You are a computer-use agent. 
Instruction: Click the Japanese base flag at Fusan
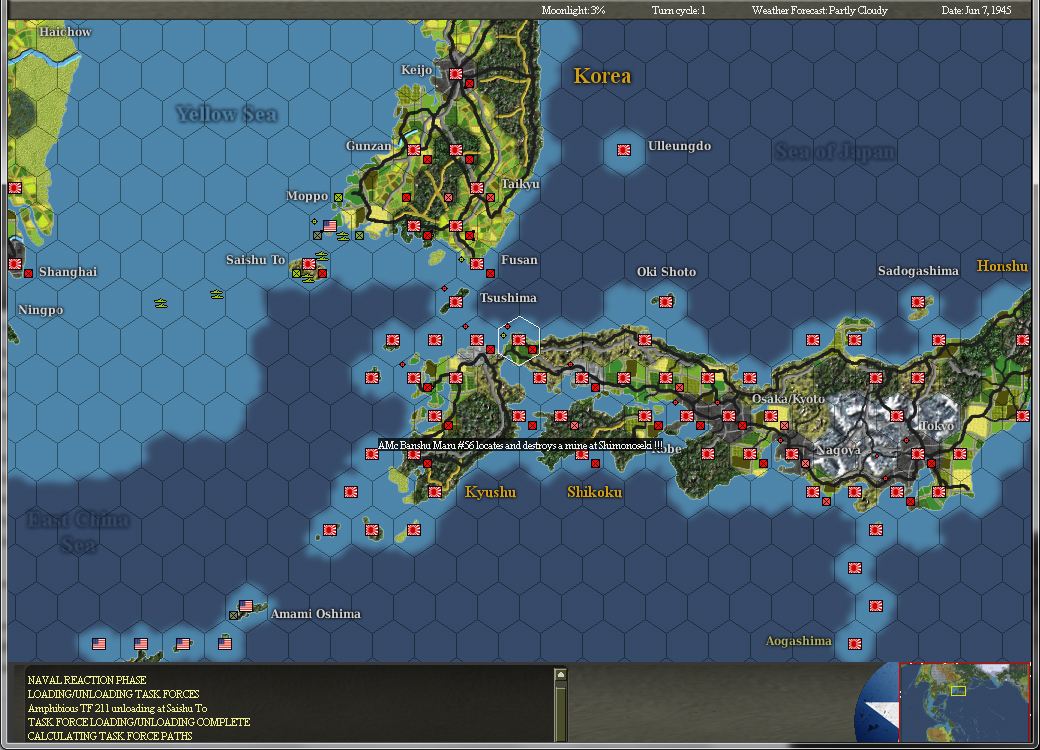coord(477,264)
